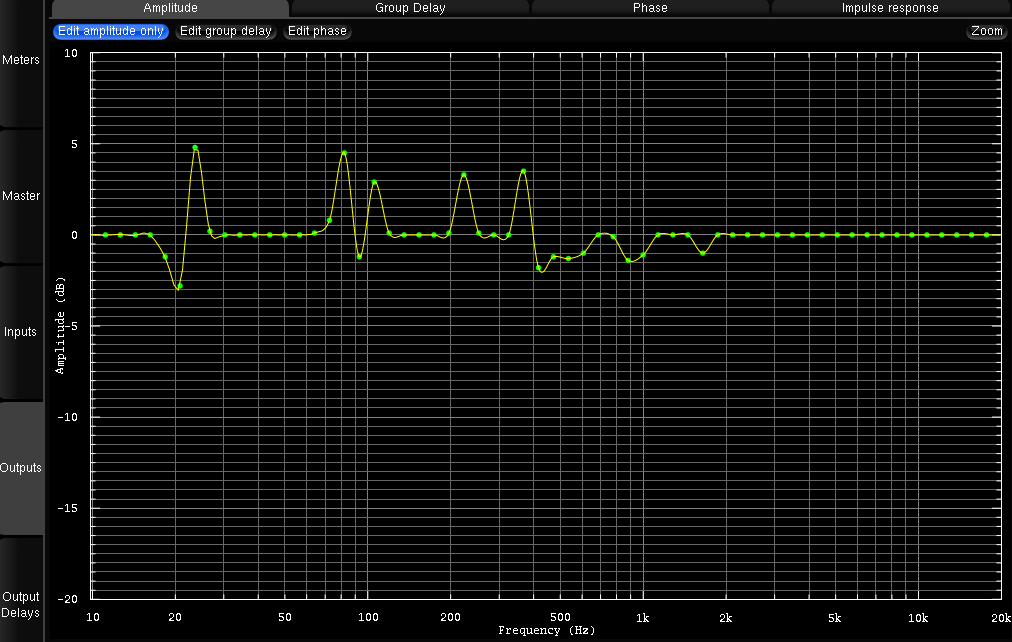
Task: Select the peak control point just above 200 Hz
Action: (x=463, y=175)
